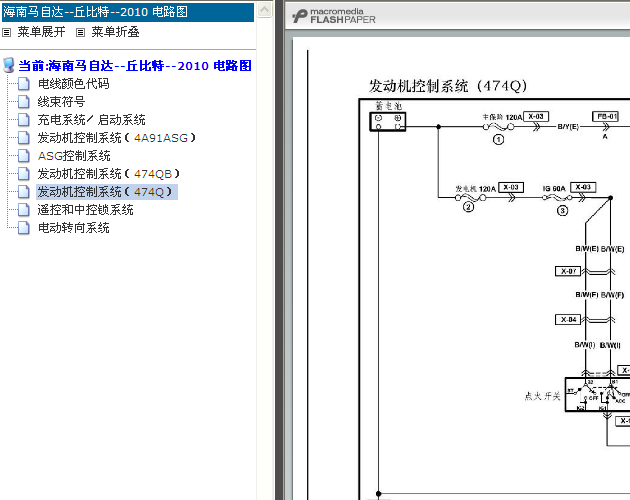Image resolution: width=630 pixels, height=500 pixels.
Task: Click page icon beside 电动转向系统
Action: click(x=24, y=228)
